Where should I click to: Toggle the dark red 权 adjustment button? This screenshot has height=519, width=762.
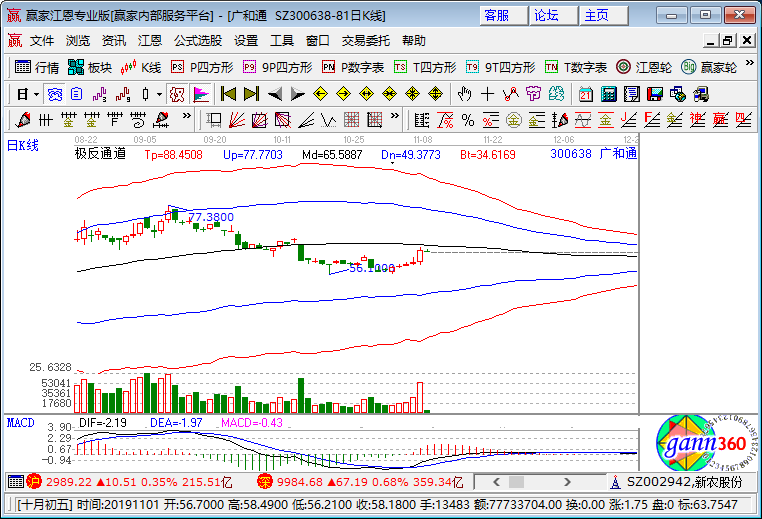pos(176,94)
